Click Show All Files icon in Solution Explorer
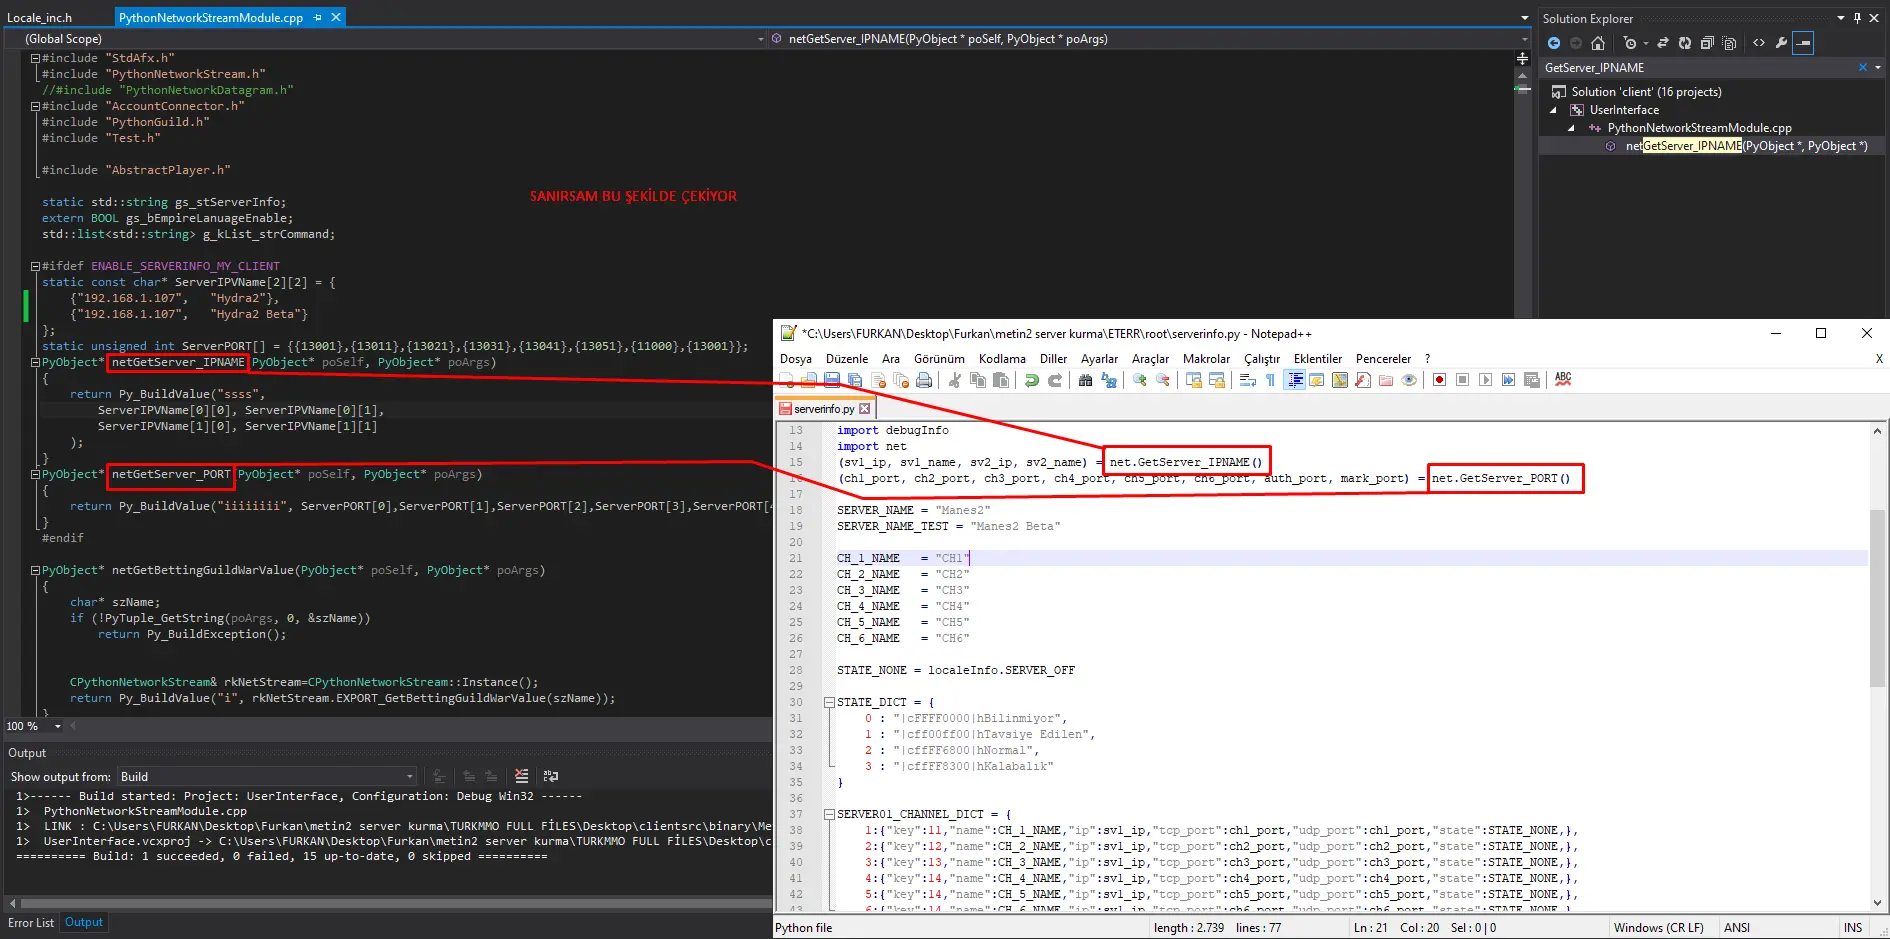The width and height of the screenshot is (1890, 939). point(1729,43)
